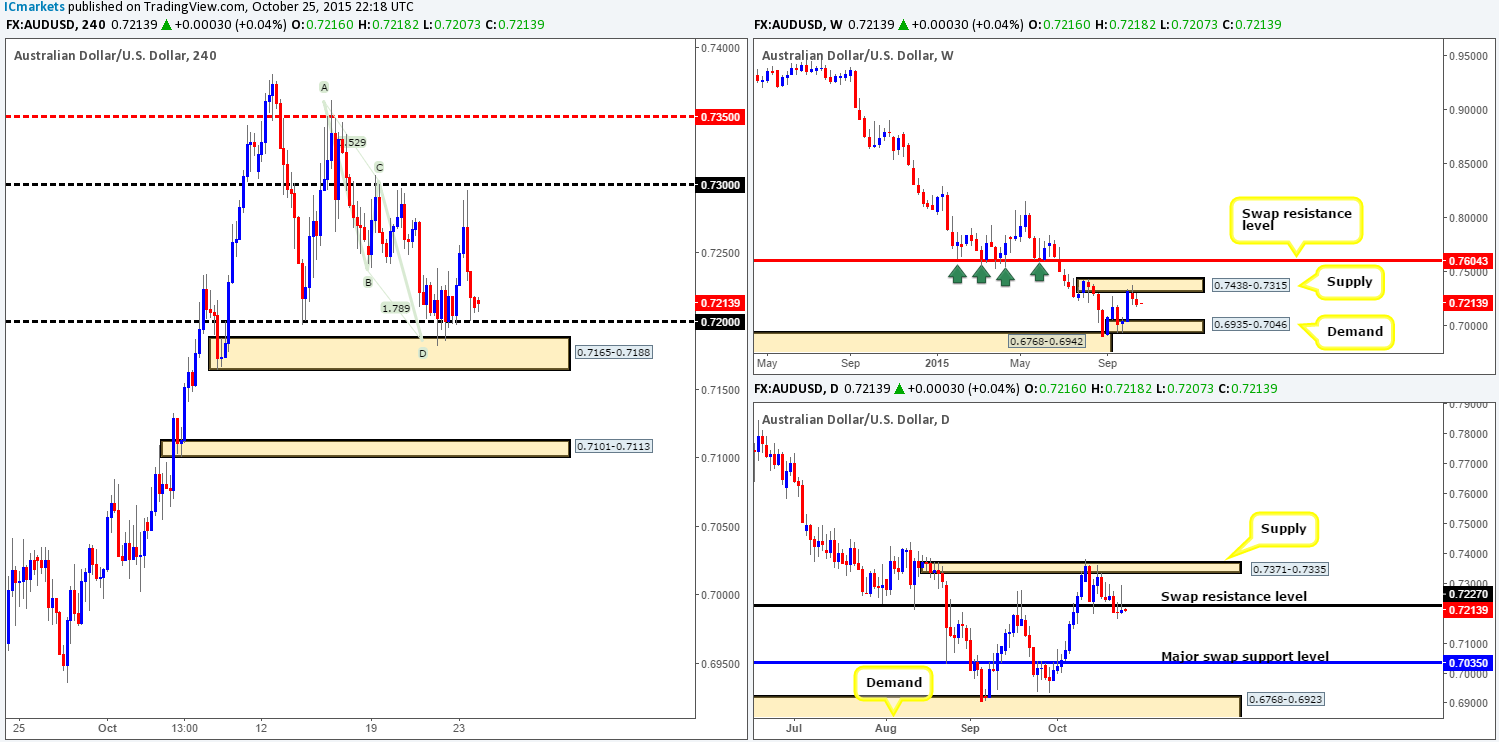This screenshot has height=742, width=1499.
Task: Select the 'Supply' callout on the daily chart
Action: [x=1284, y=528]
